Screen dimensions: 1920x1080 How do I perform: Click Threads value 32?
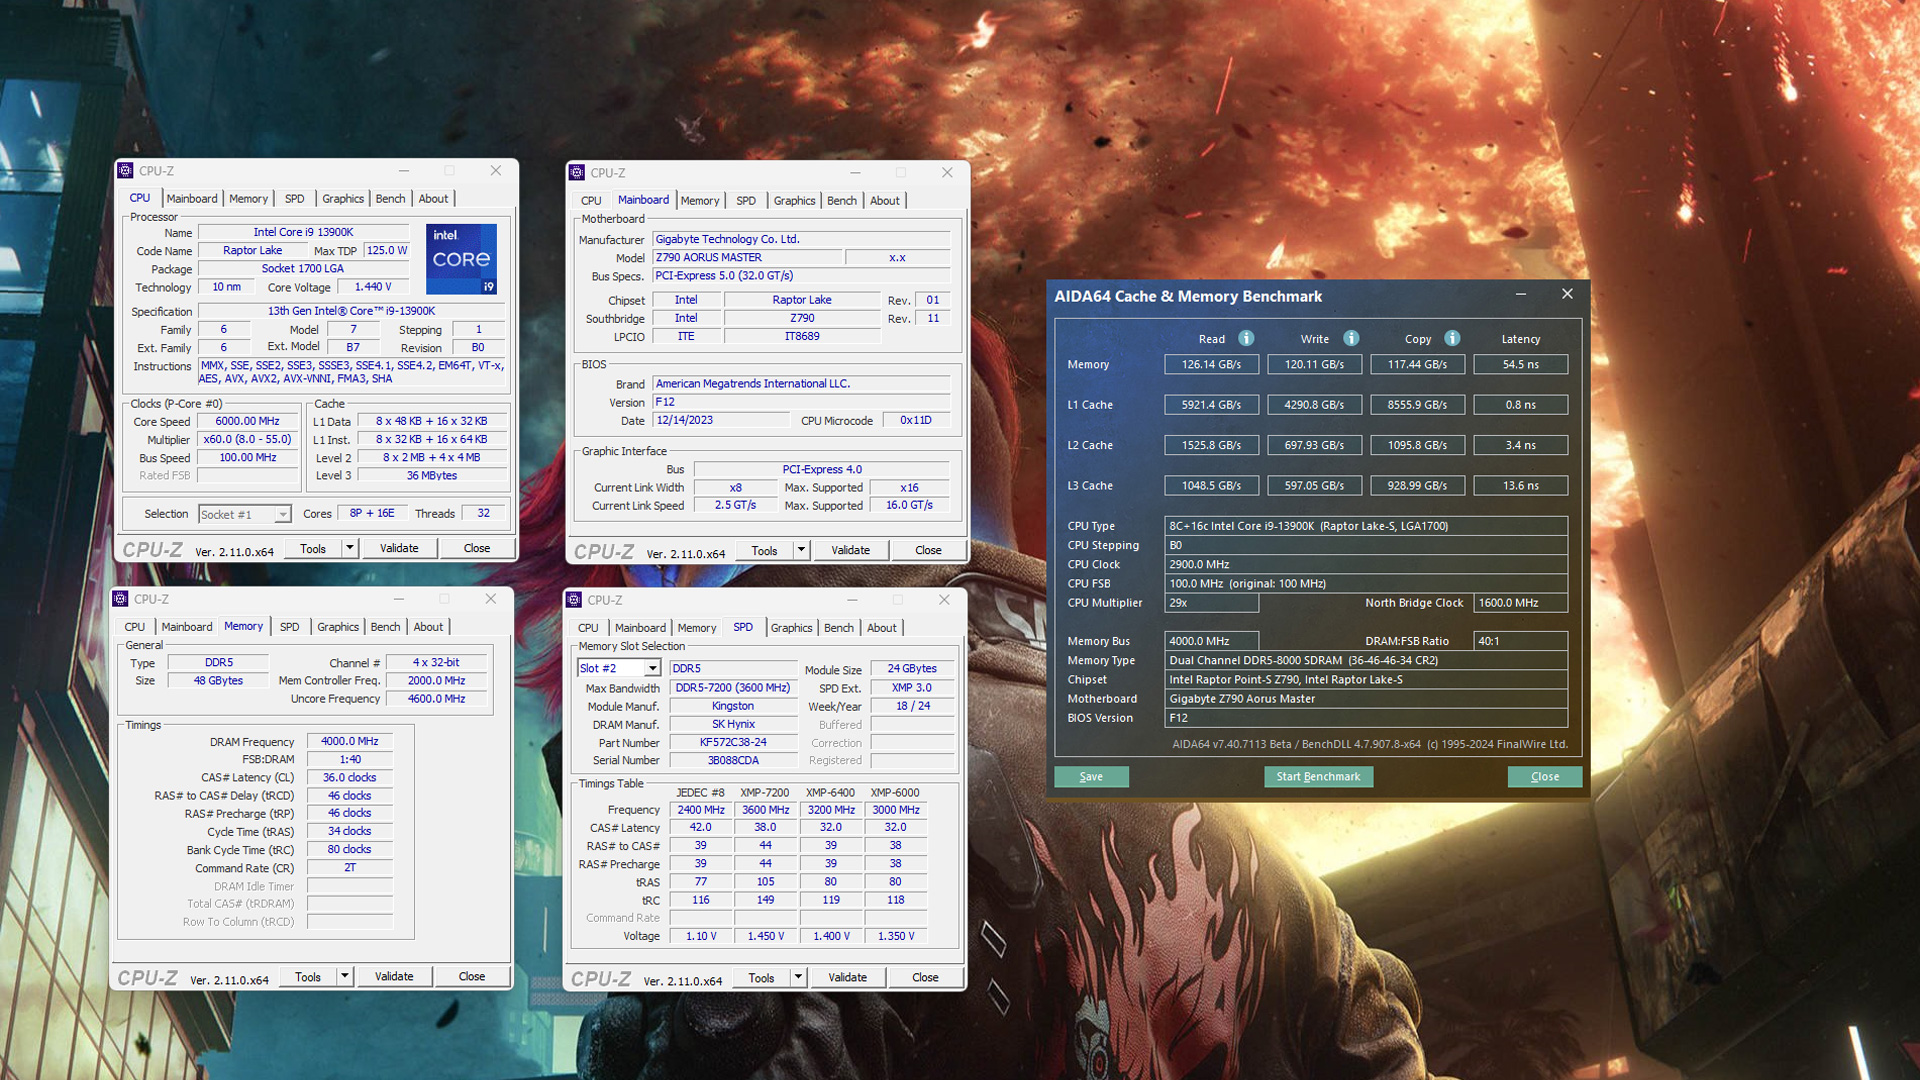483,514
